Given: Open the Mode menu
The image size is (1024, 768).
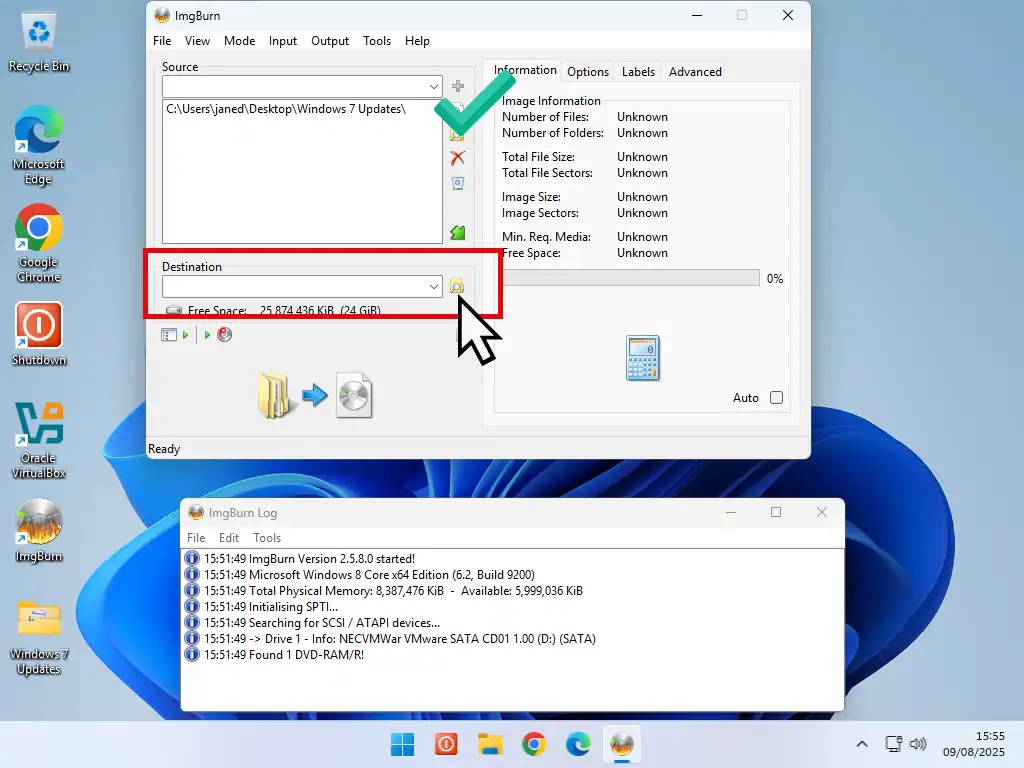Looking at the screenshot, I should click(239, 41).
